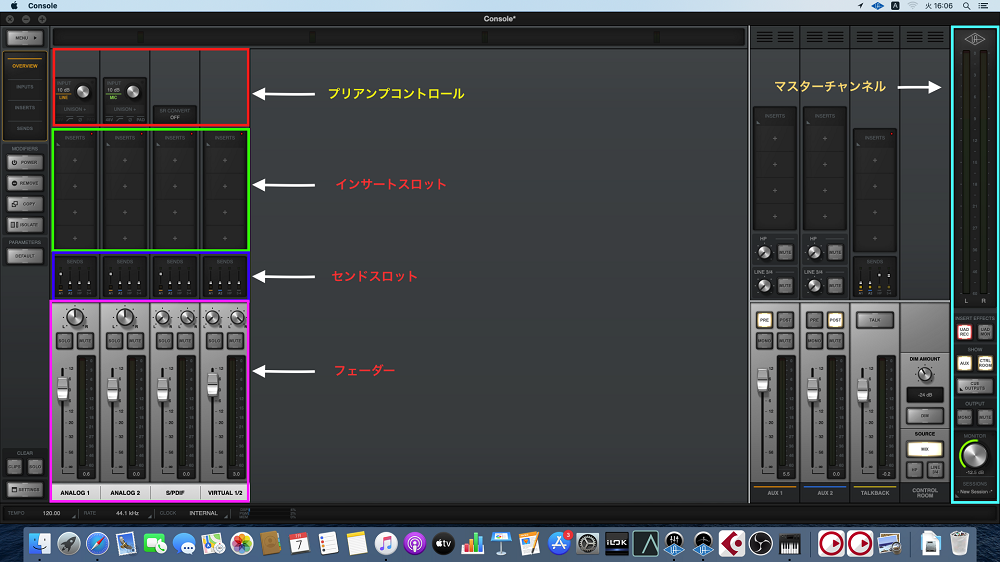
Task: Click Analog 2 input gain knob
Action: coord(133,92)
